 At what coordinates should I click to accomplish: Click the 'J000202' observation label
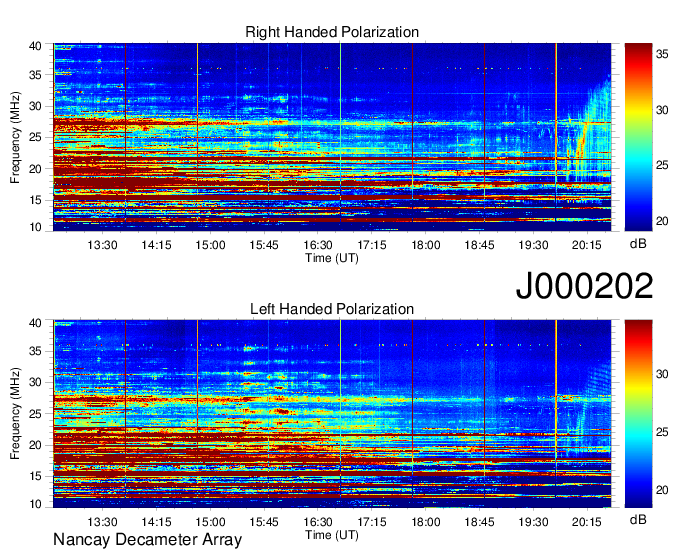pos(584,285)
